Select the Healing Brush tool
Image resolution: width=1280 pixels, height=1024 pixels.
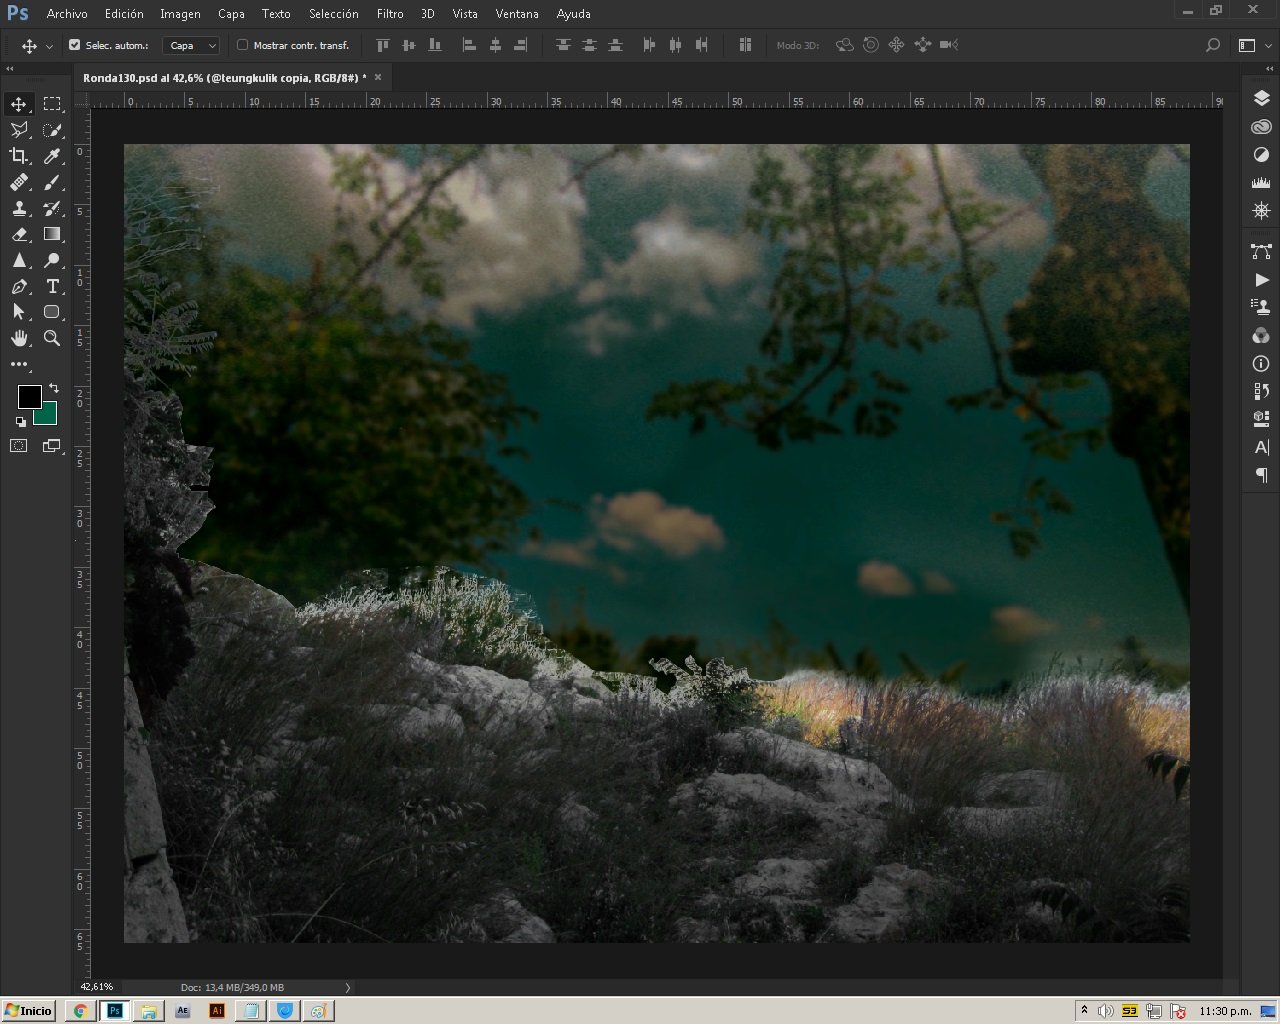(19, 182)
